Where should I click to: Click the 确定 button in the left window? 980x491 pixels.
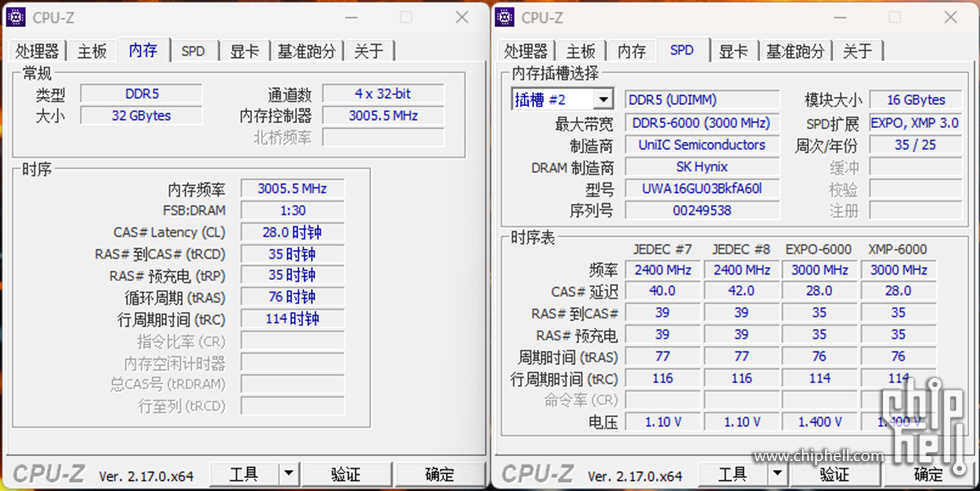[439, 473]
